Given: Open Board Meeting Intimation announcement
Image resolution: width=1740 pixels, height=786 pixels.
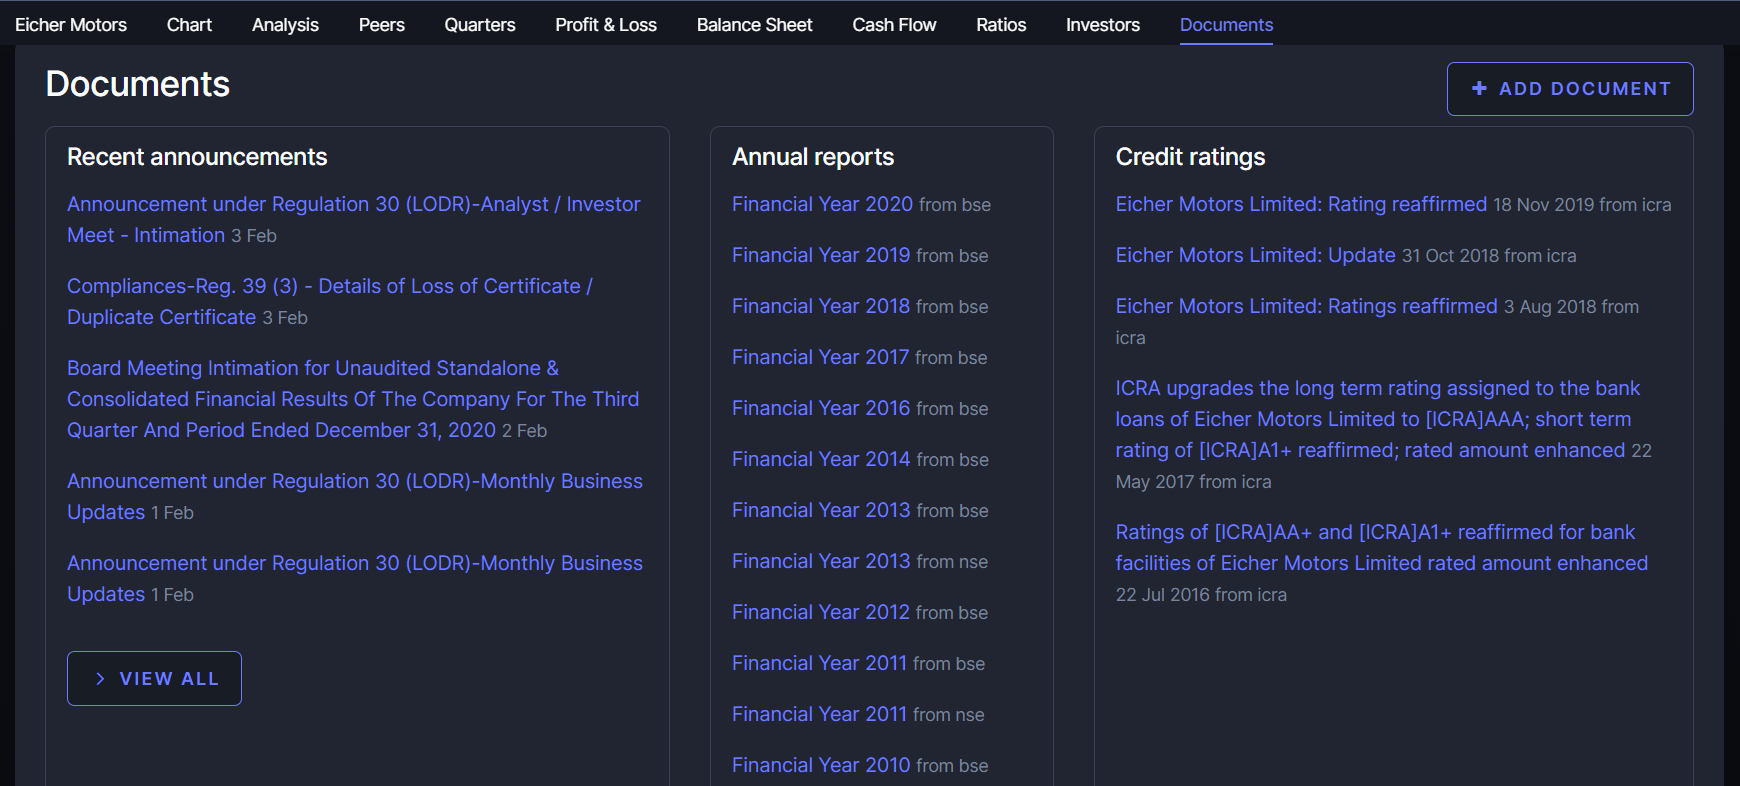Looking at the screenshot, I should click(x=353, y=399).
